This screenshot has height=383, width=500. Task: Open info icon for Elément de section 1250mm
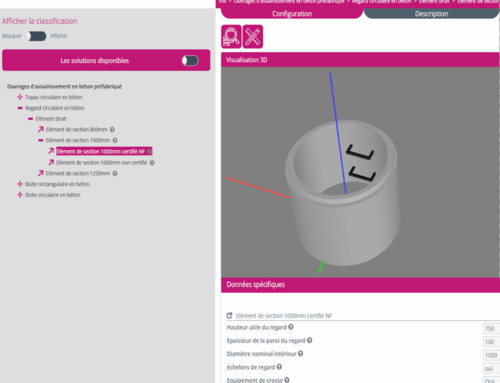tap(115, 173)
